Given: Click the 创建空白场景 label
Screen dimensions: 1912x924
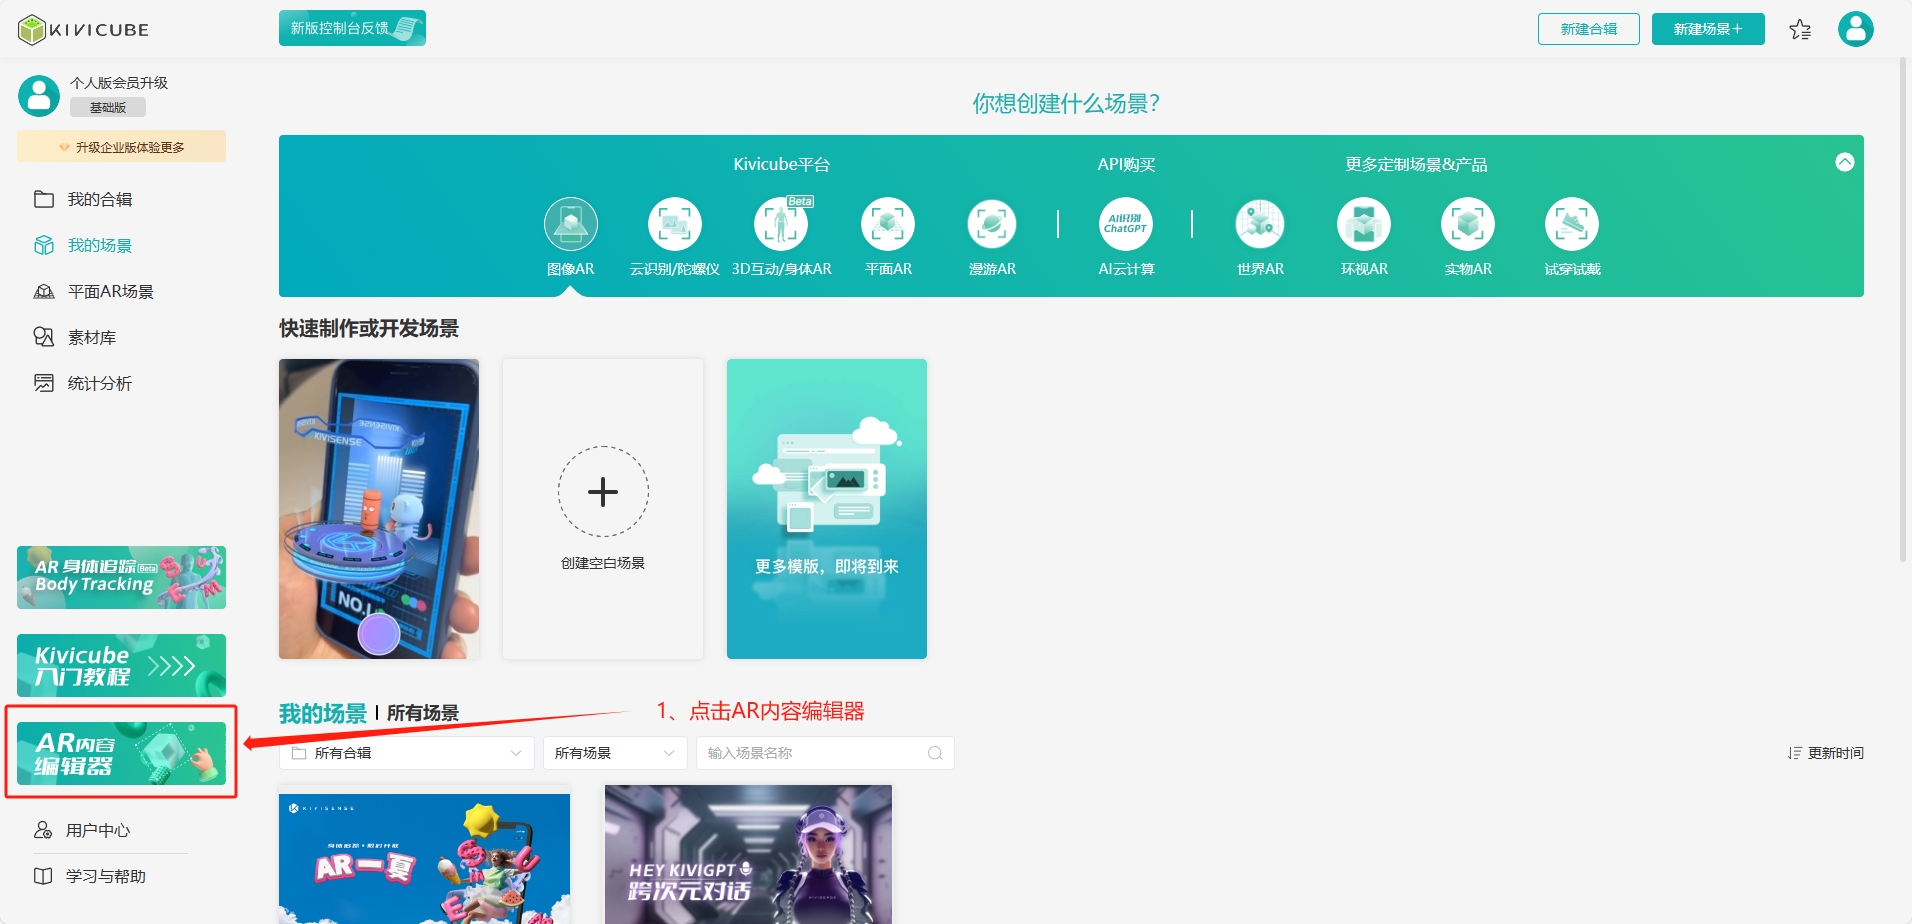Looking at the screenshot, I should tap(603, 563).
